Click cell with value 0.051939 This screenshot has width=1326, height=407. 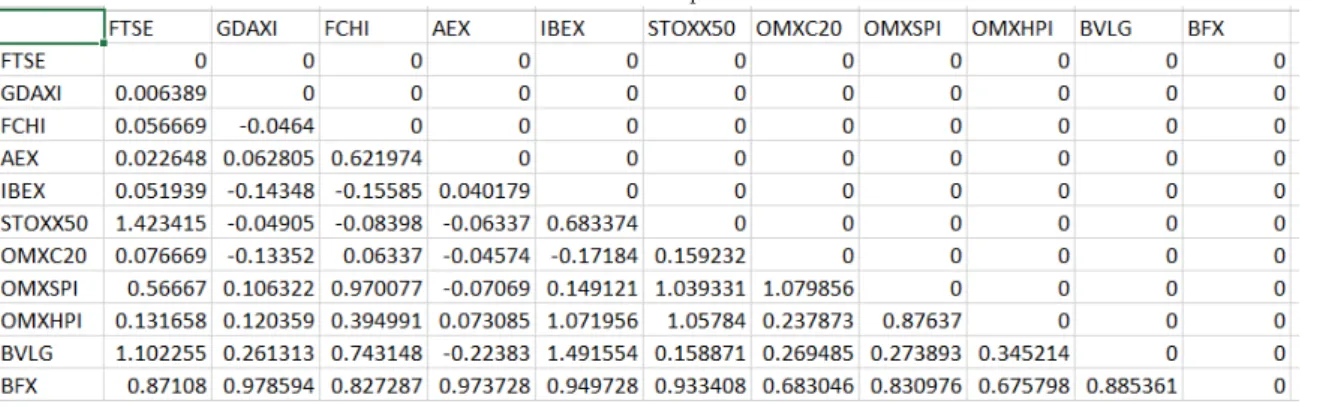click(x=159, y=191)
